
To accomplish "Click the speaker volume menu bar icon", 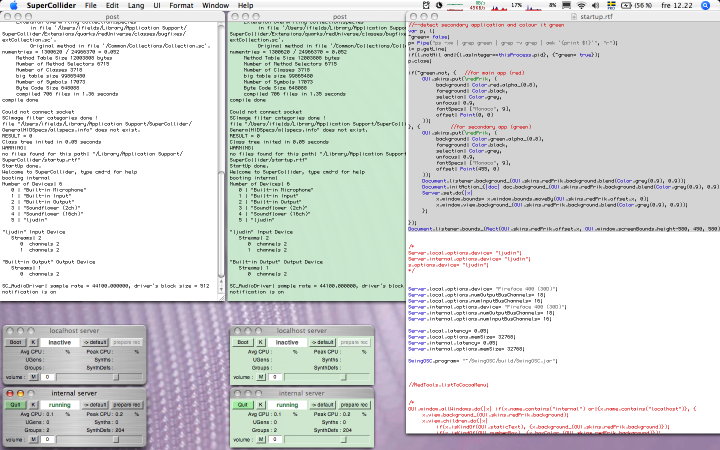I will tap(596, 6).
